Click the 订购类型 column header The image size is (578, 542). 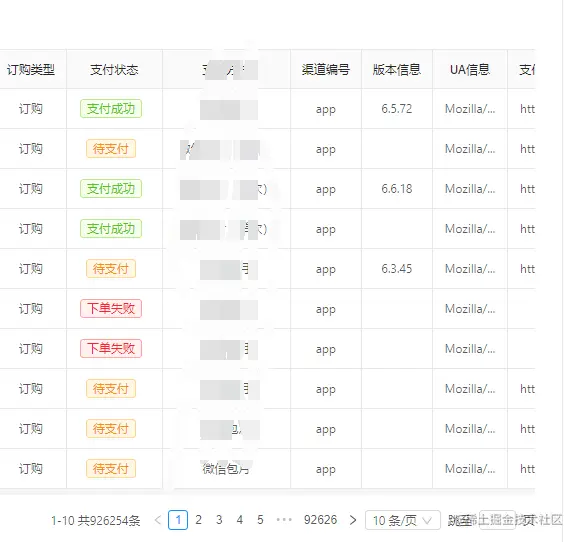[x=31, y=69]
